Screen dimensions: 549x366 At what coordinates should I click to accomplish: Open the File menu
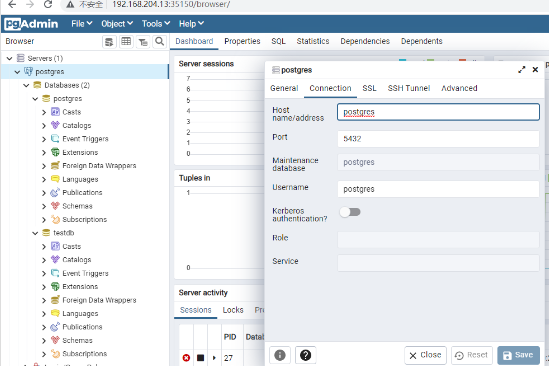(x=82, y=24)
